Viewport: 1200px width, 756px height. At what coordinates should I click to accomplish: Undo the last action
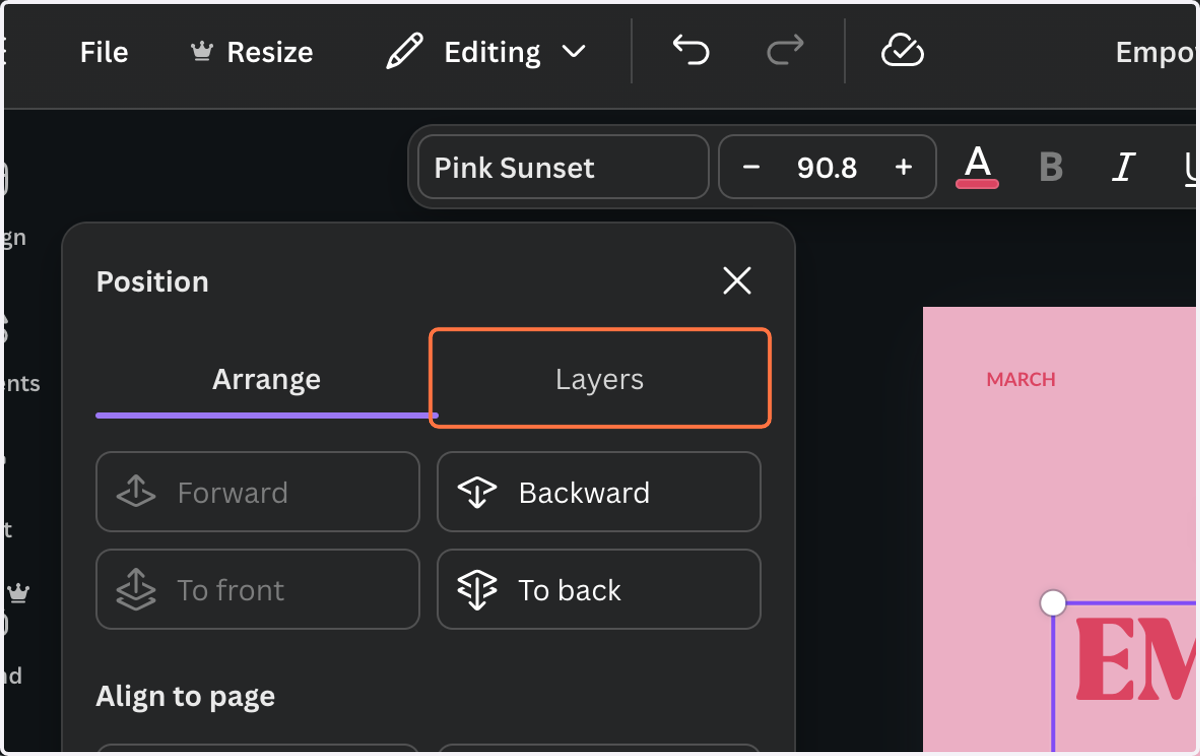pyautogui.click(x=691, y=50)
